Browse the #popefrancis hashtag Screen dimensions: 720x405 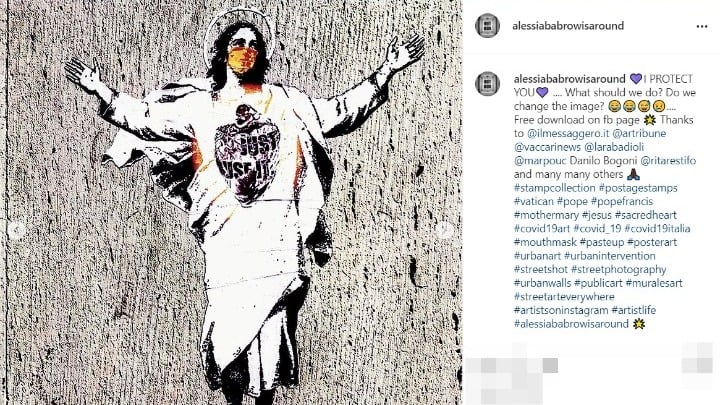(x=622, y=202)
